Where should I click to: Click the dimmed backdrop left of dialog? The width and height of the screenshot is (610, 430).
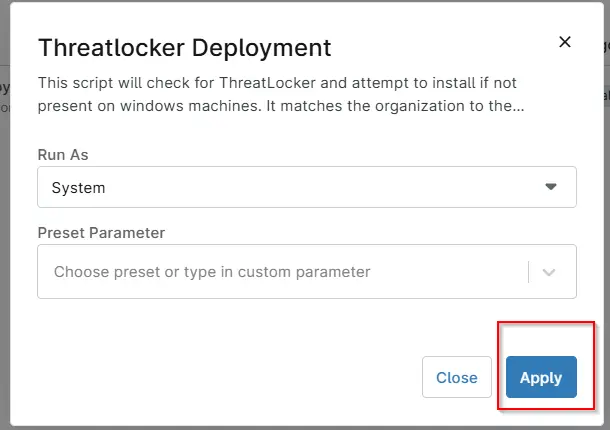pos(4,233)
